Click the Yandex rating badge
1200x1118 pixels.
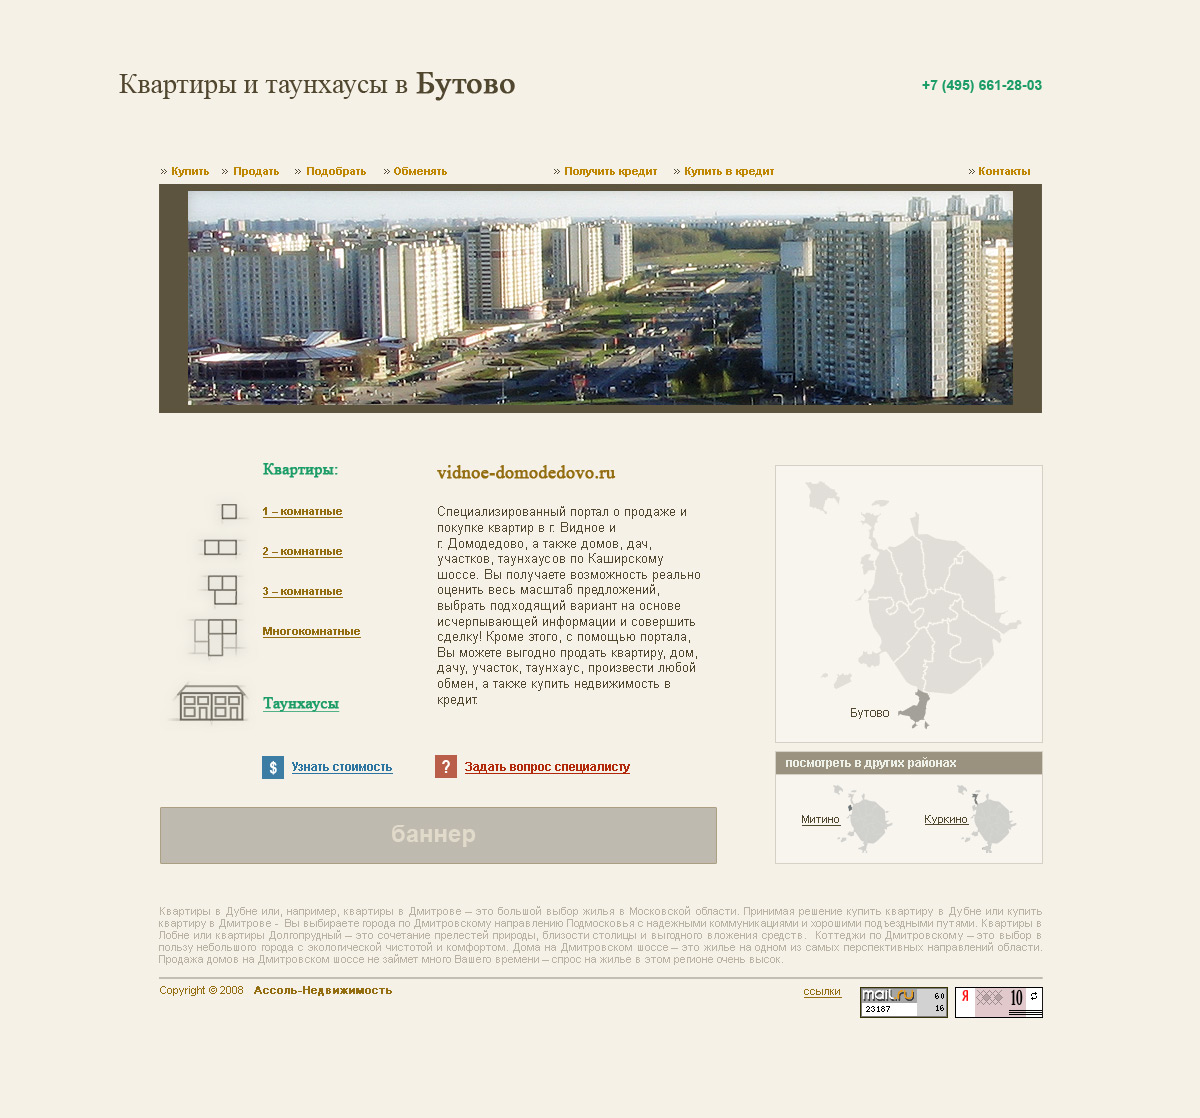999,1001
